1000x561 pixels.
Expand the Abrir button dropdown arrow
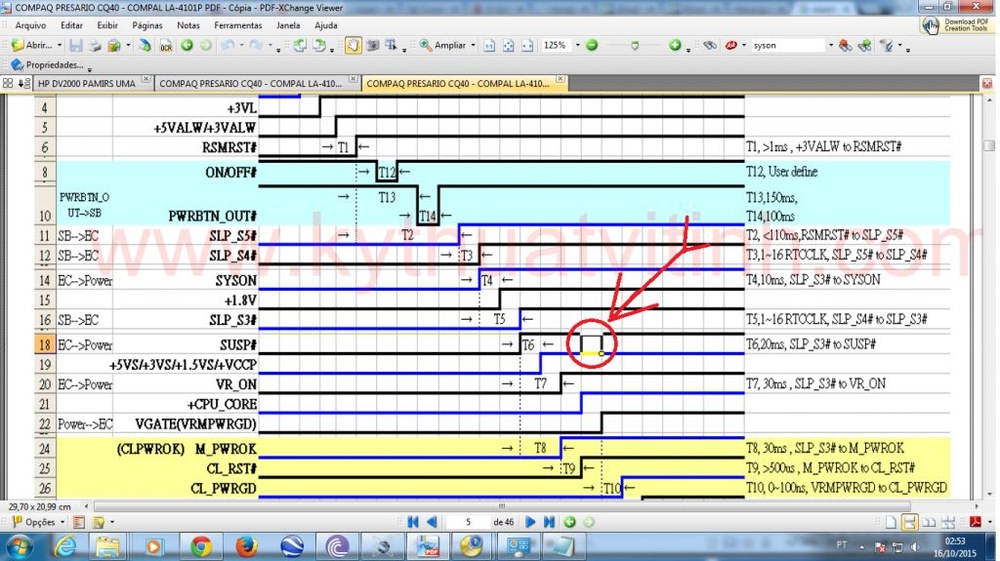pyautogui.click(x=60, y=46)
